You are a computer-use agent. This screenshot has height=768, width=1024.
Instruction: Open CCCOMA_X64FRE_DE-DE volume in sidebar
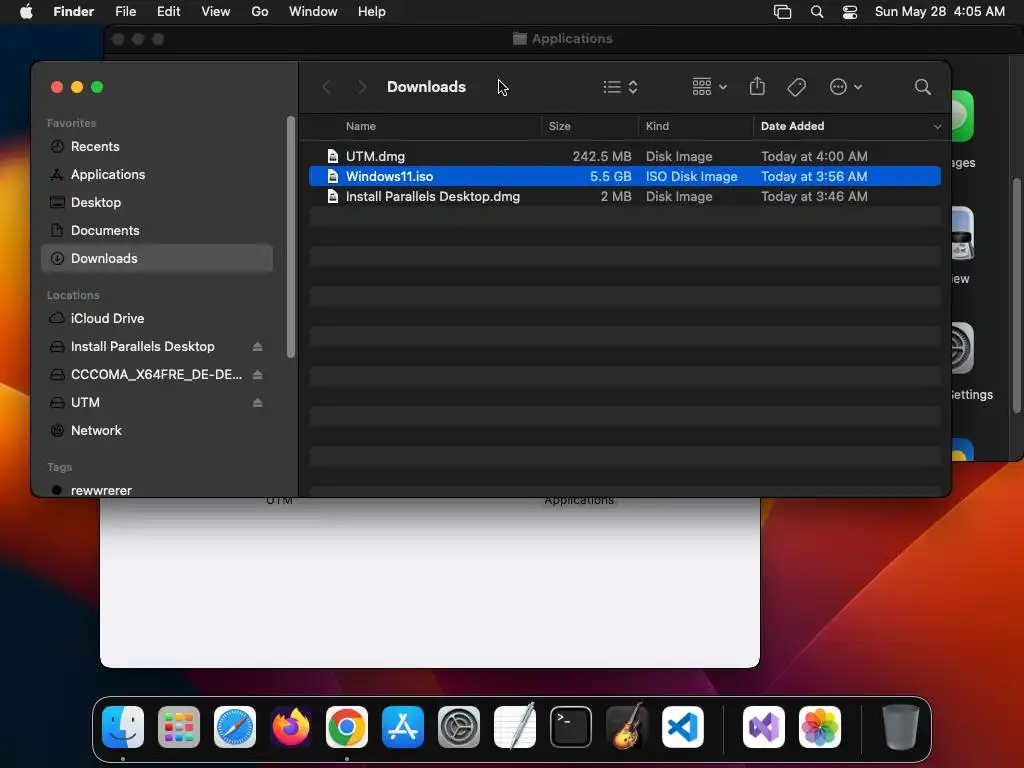point(145,374)
